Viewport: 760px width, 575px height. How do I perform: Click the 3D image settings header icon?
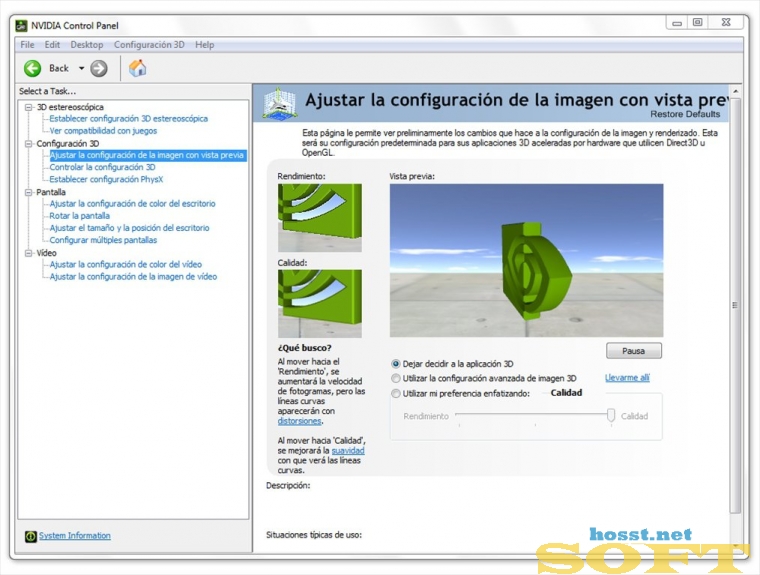click(279, 103)
